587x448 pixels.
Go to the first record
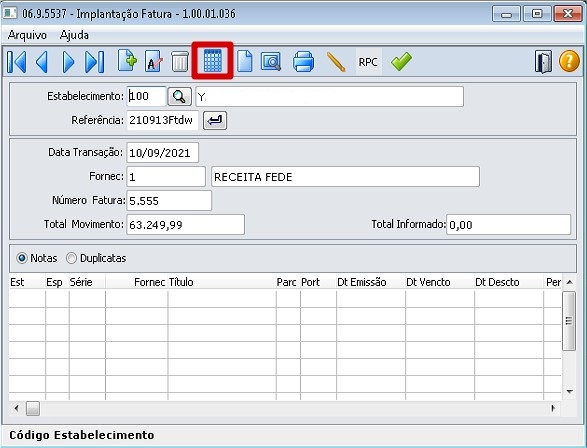click(x=17, y=62)
